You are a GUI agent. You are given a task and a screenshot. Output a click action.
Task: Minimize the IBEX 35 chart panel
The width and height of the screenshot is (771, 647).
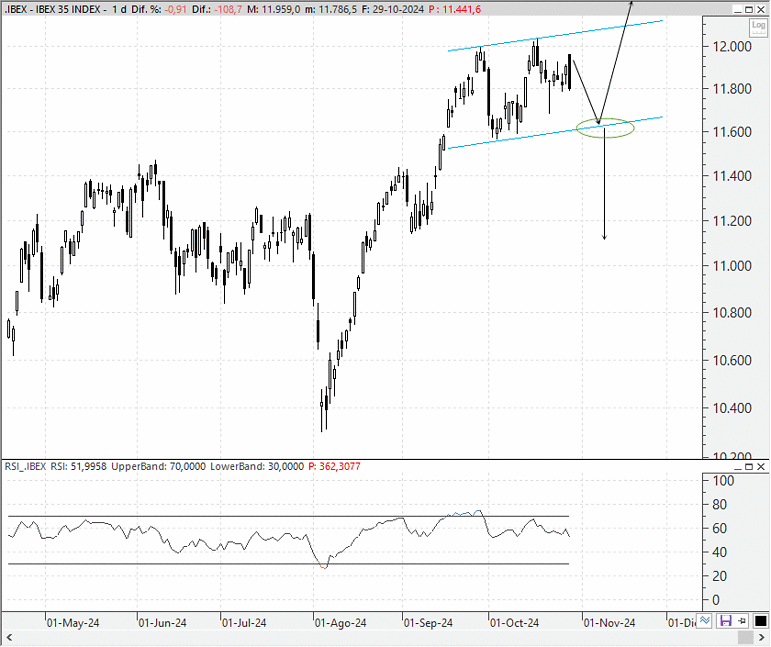click(737, 9)
